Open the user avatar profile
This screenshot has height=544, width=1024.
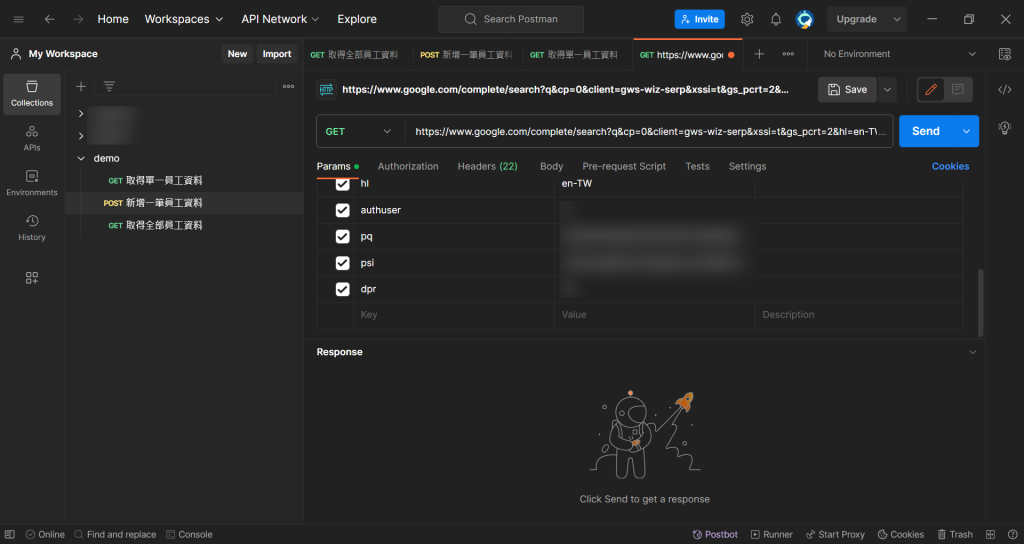(805, 20)
